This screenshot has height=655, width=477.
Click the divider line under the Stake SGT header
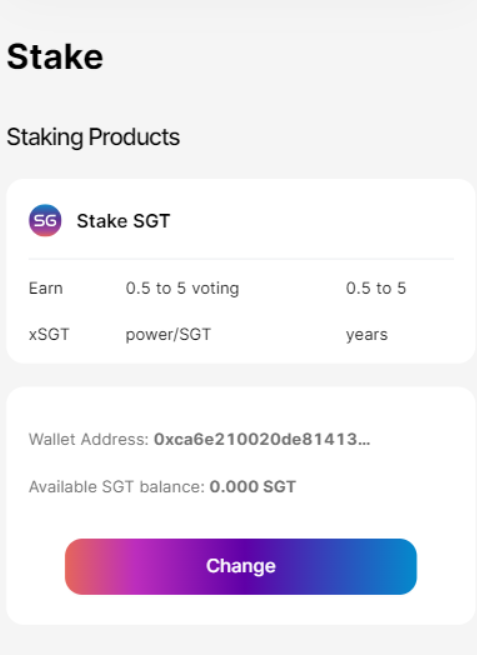coord(241,259)
